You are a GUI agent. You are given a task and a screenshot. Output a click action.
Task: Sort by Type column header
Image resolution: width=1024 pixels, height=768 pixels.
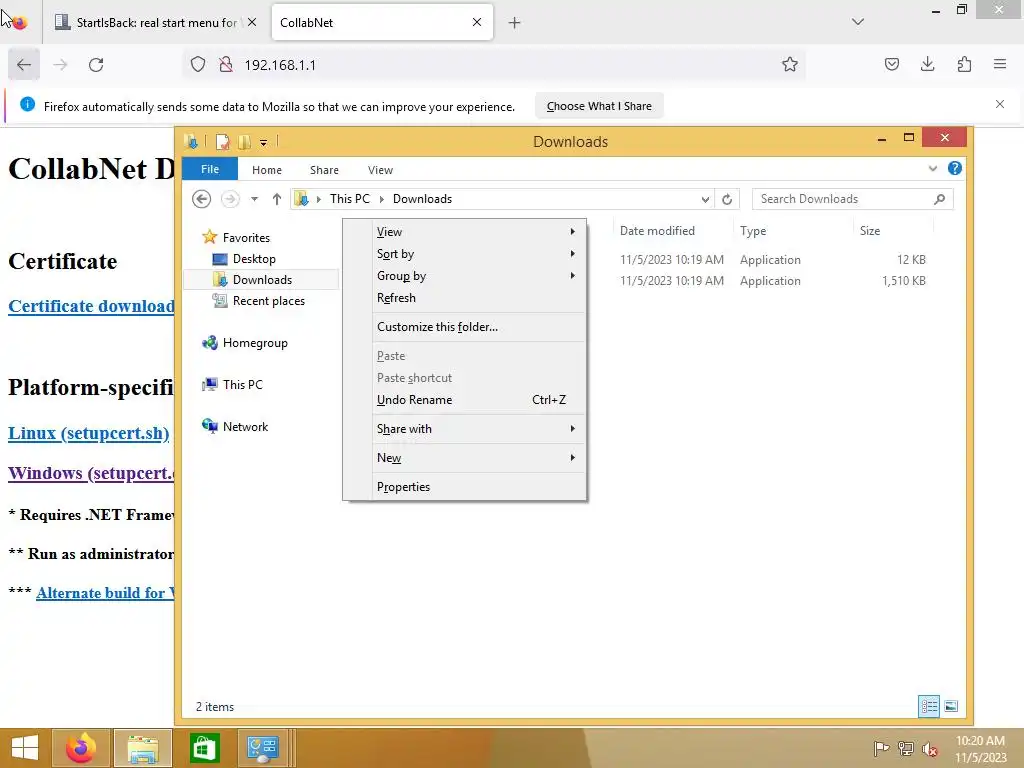793,231
